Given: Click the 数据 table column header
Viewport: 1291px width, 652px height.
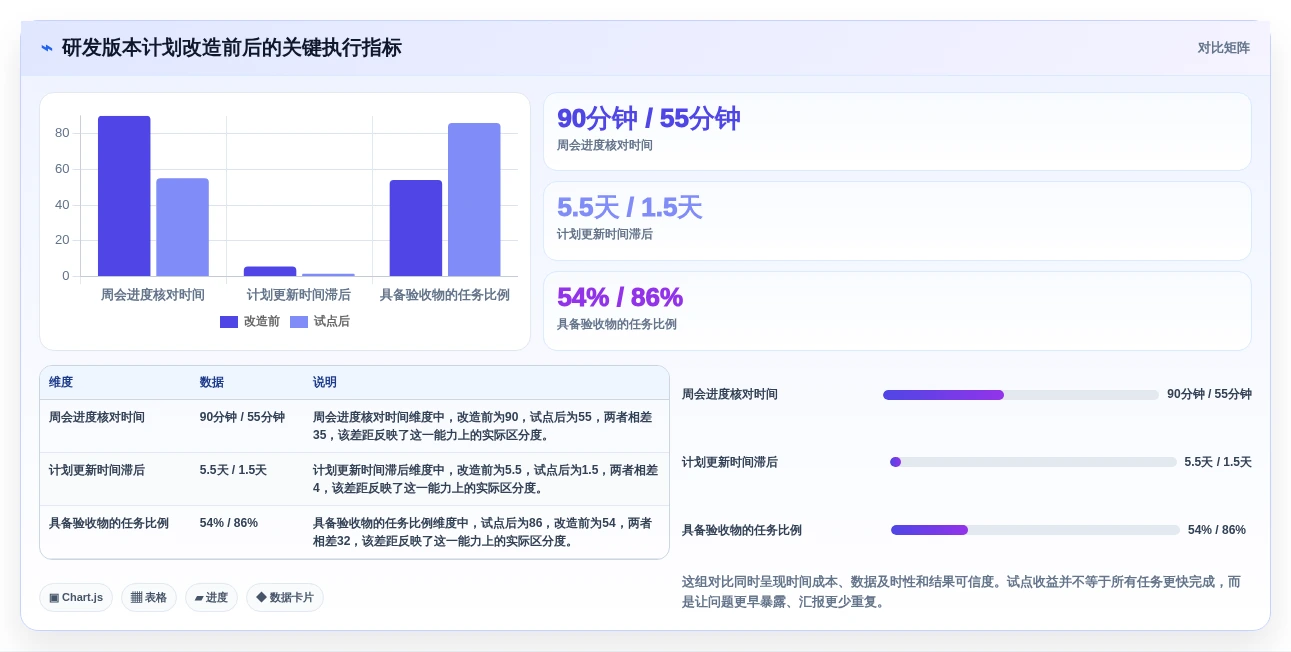Looking at the screenshot, I should [212, 382].
